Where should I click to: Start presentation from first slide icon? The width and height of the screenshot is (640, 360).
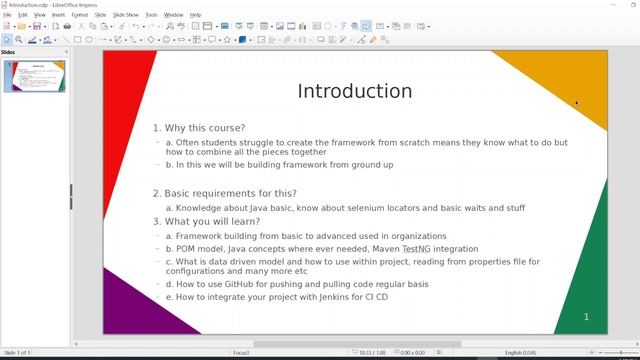tap(239, 26)
